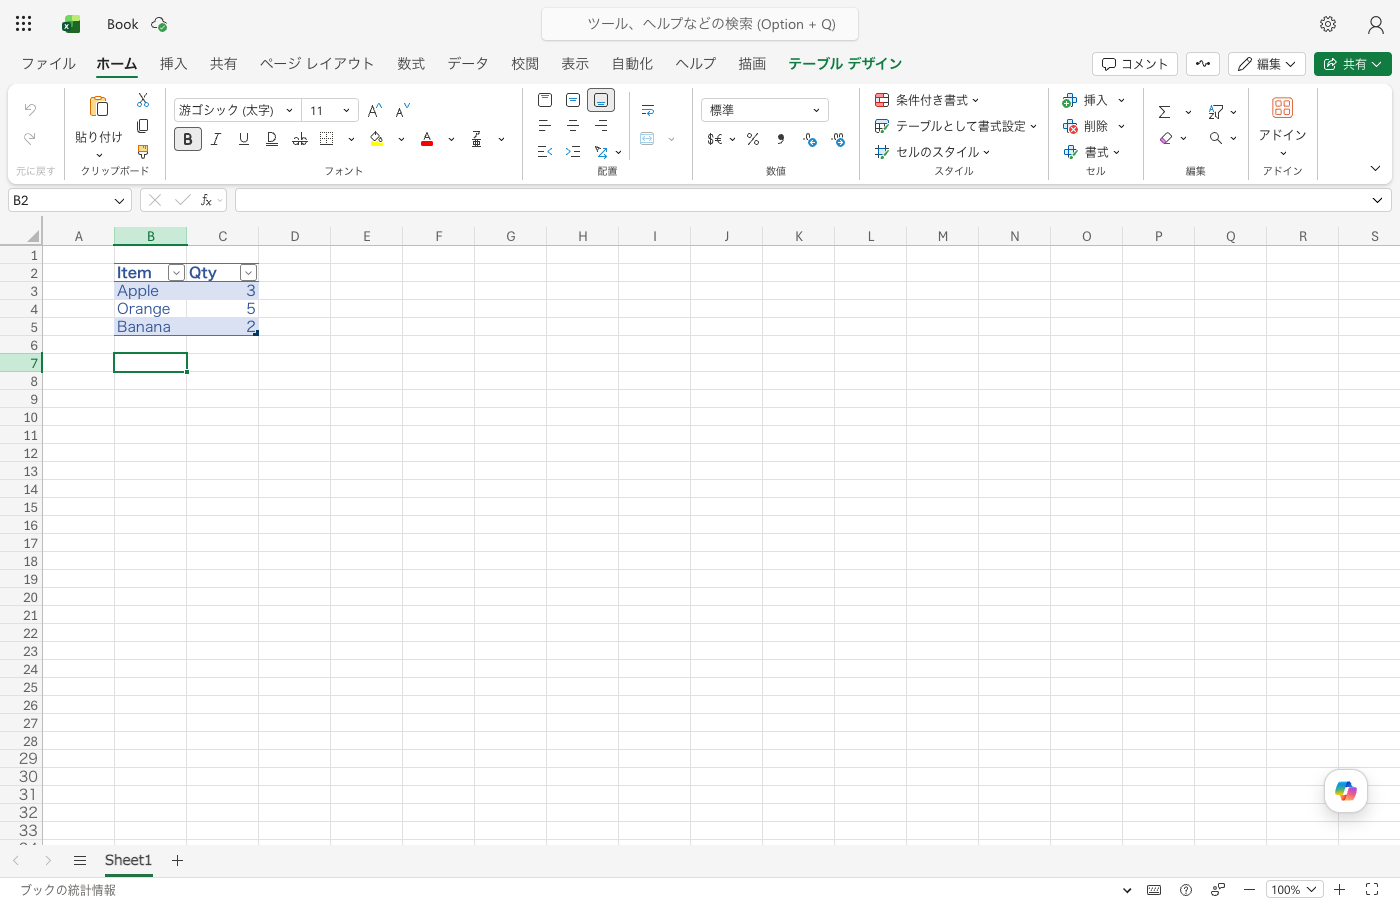The width and height of the screenshot is (1400, 900).
Task: Click the format painter icon
Action: 143,152
